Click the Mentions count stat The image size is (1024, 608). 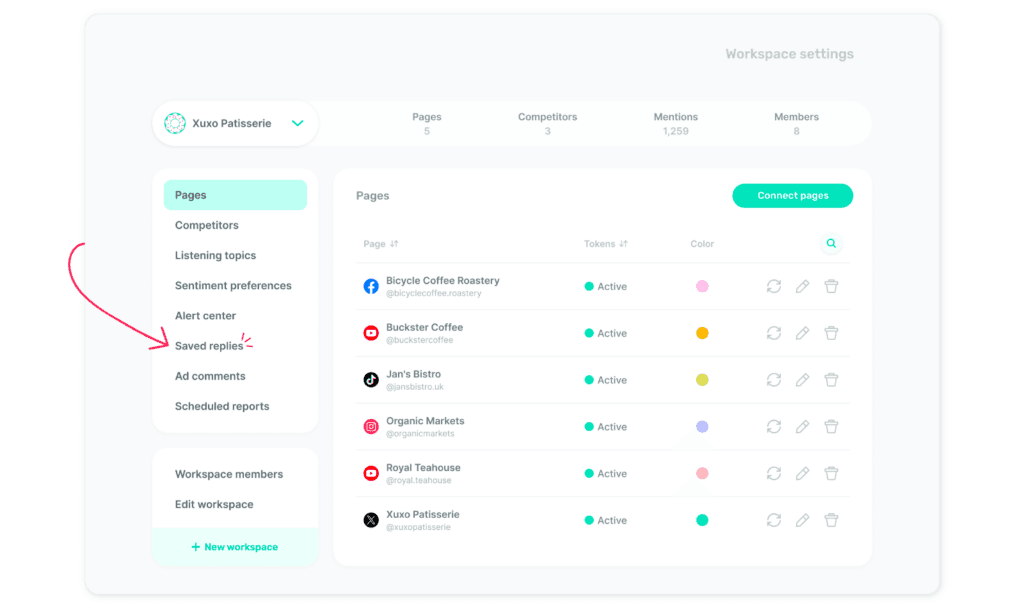click(675, 123)
